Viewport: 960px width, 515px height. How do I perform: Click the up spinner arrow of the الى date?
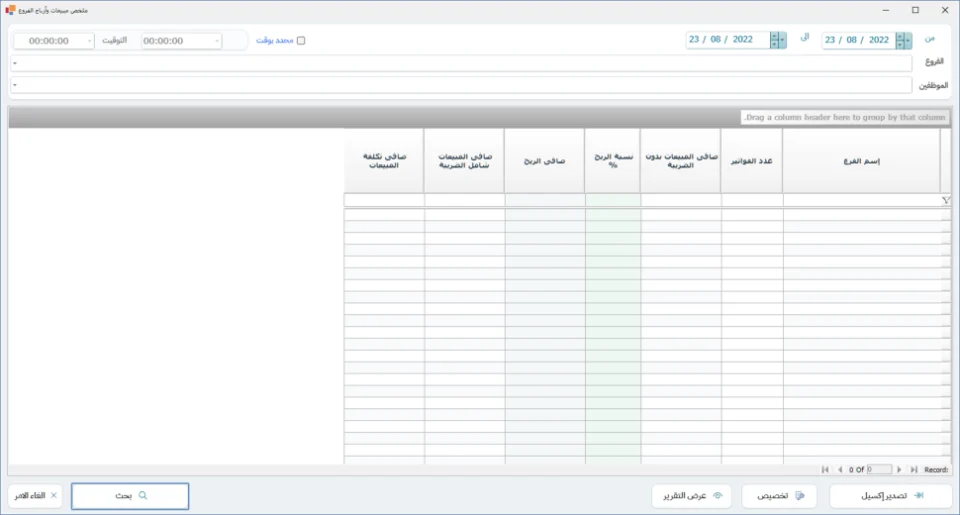coord(774,37)
